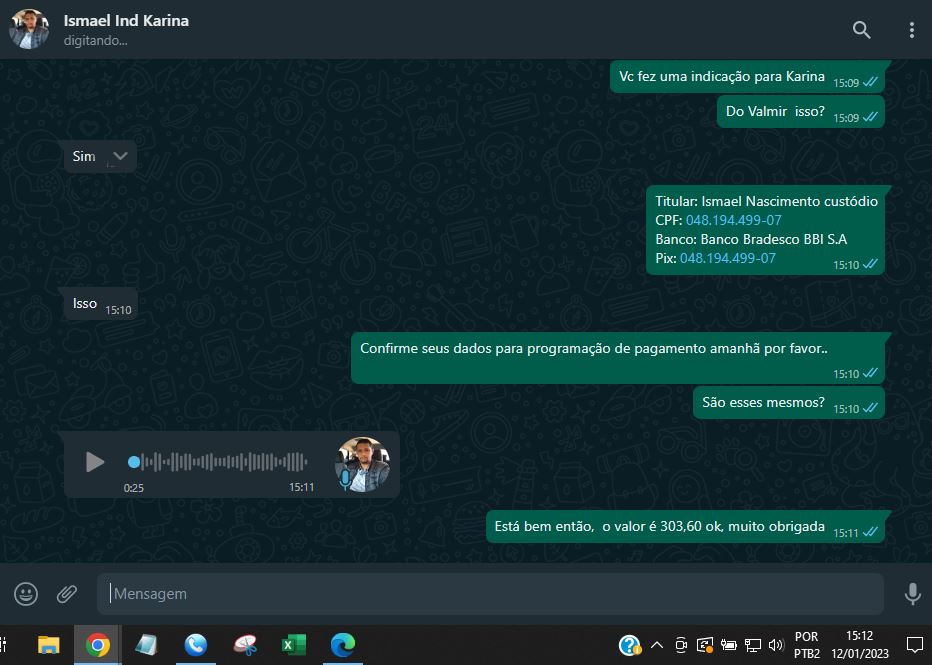Open Excel from the taskbar
The image size is (932, 665).
click(x=293, y=645)
